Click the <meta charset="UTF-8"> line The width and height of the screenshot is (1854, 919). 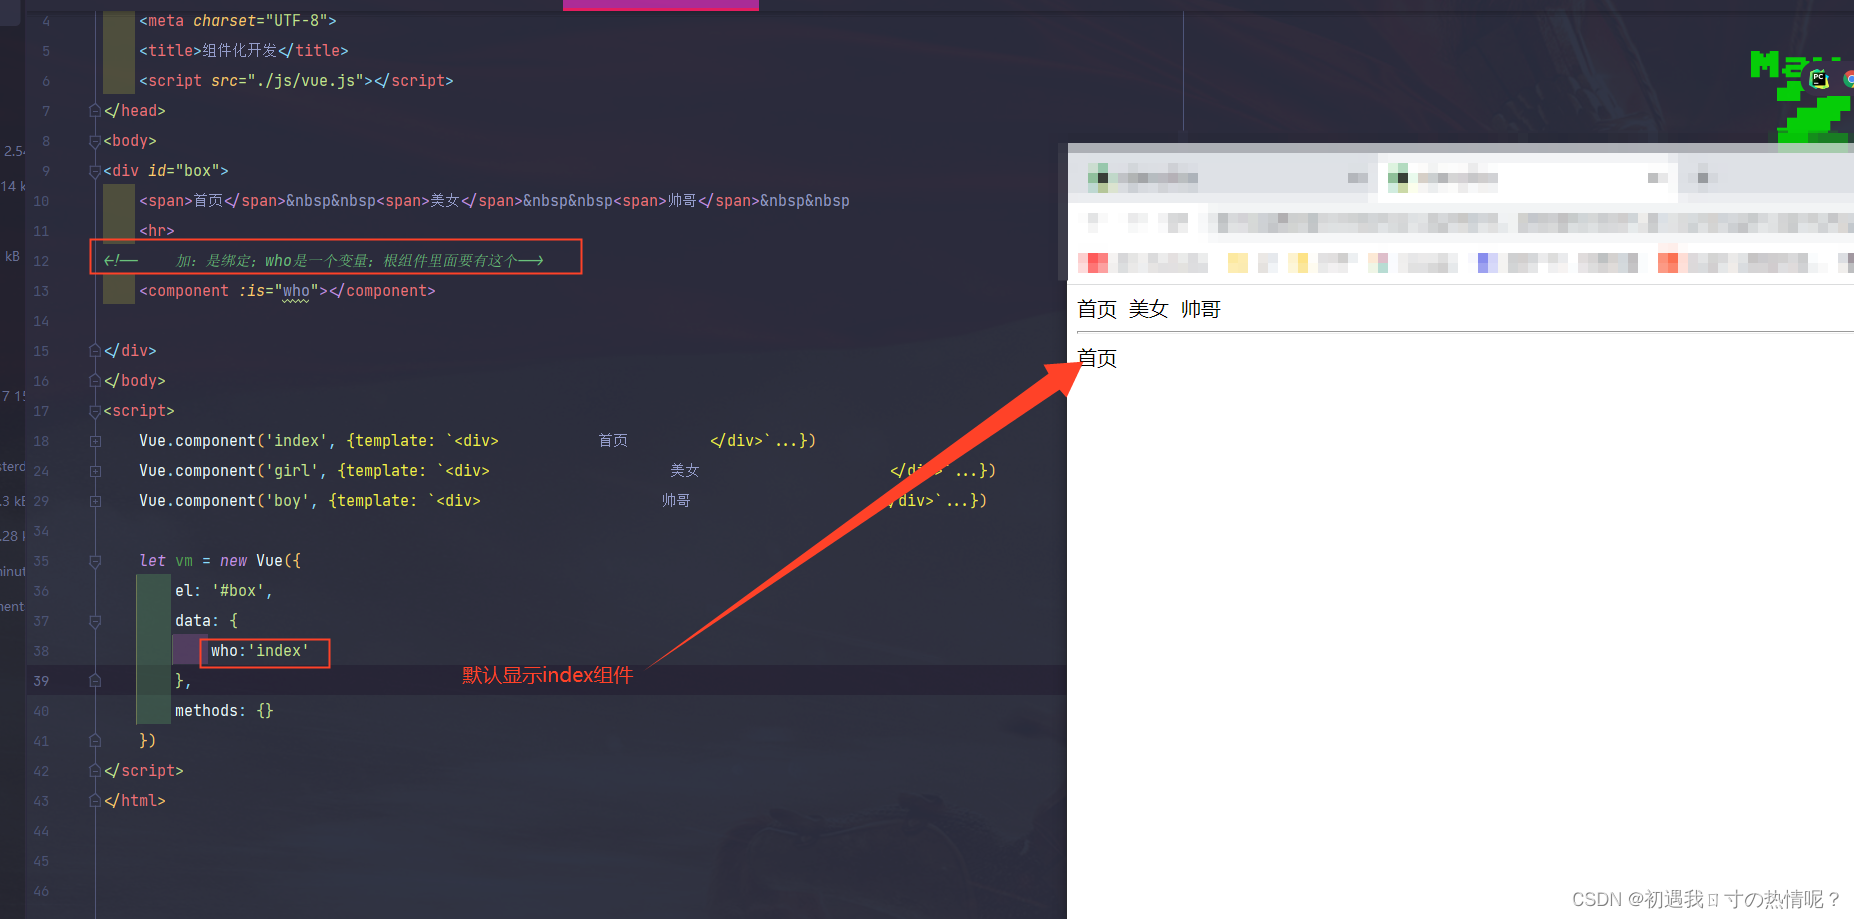238,21
